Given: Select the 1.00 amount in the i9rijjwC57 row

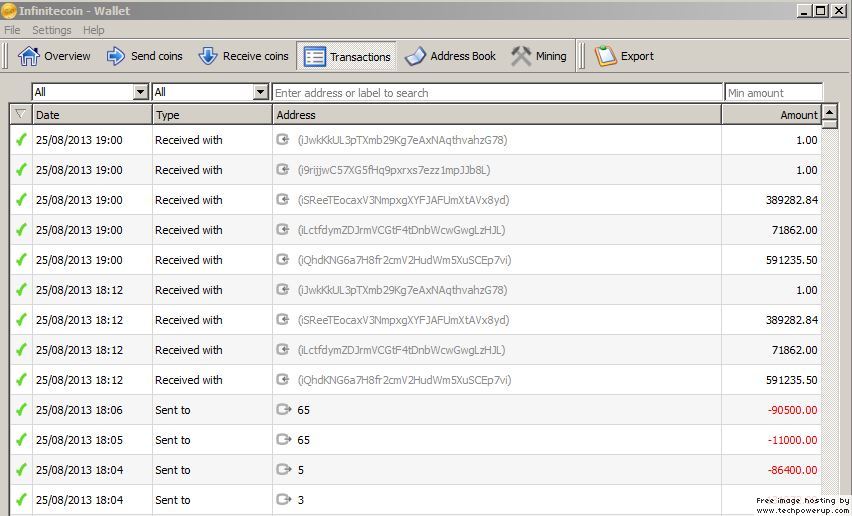Looking at the screenshot, I should click(x=806, y=170).
